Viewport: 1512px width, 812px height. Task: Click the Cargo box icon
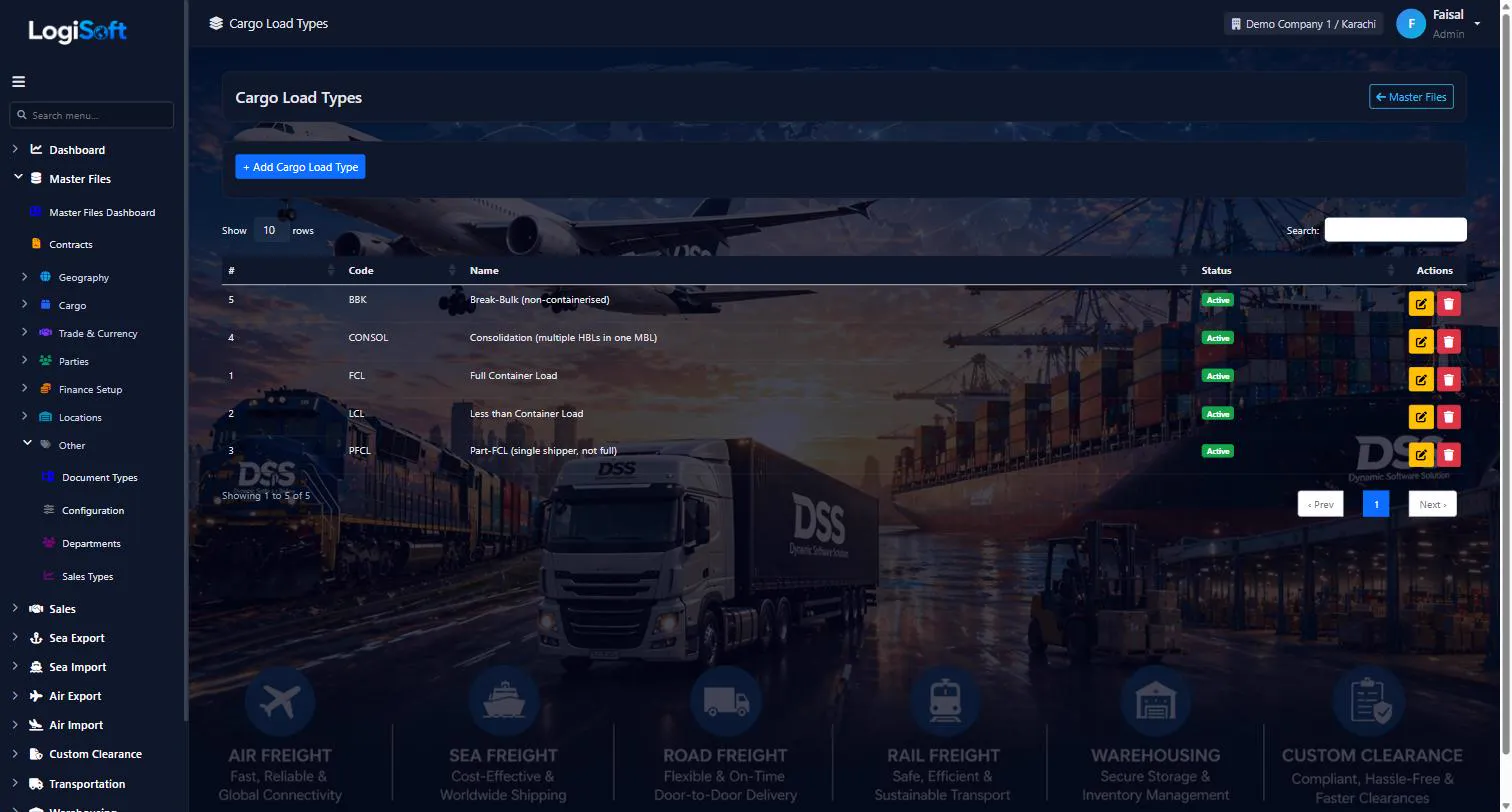[x=45, y=305]
